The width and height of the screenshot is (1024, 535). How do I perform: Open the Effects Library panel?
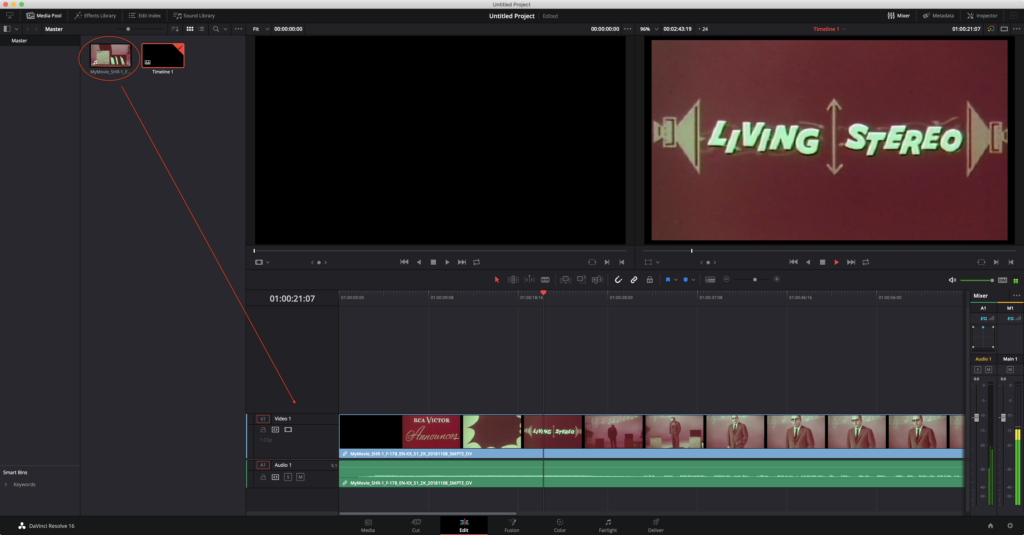pyautogui.click(x=95, y=16)
